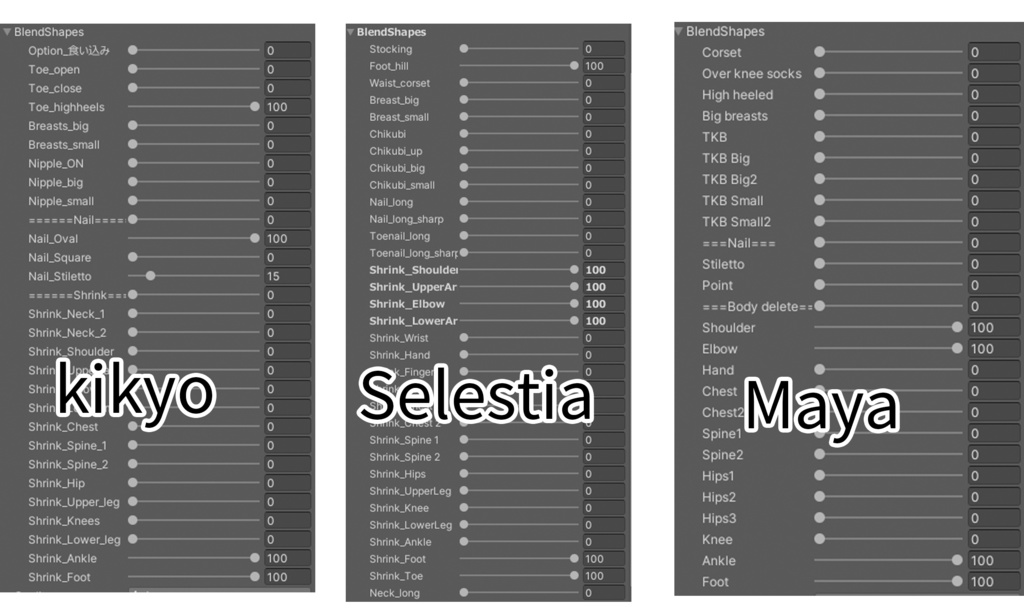The image size is (1024, 616).
Task: Select the Stocking value field
Action: click(x=603, y=49)
